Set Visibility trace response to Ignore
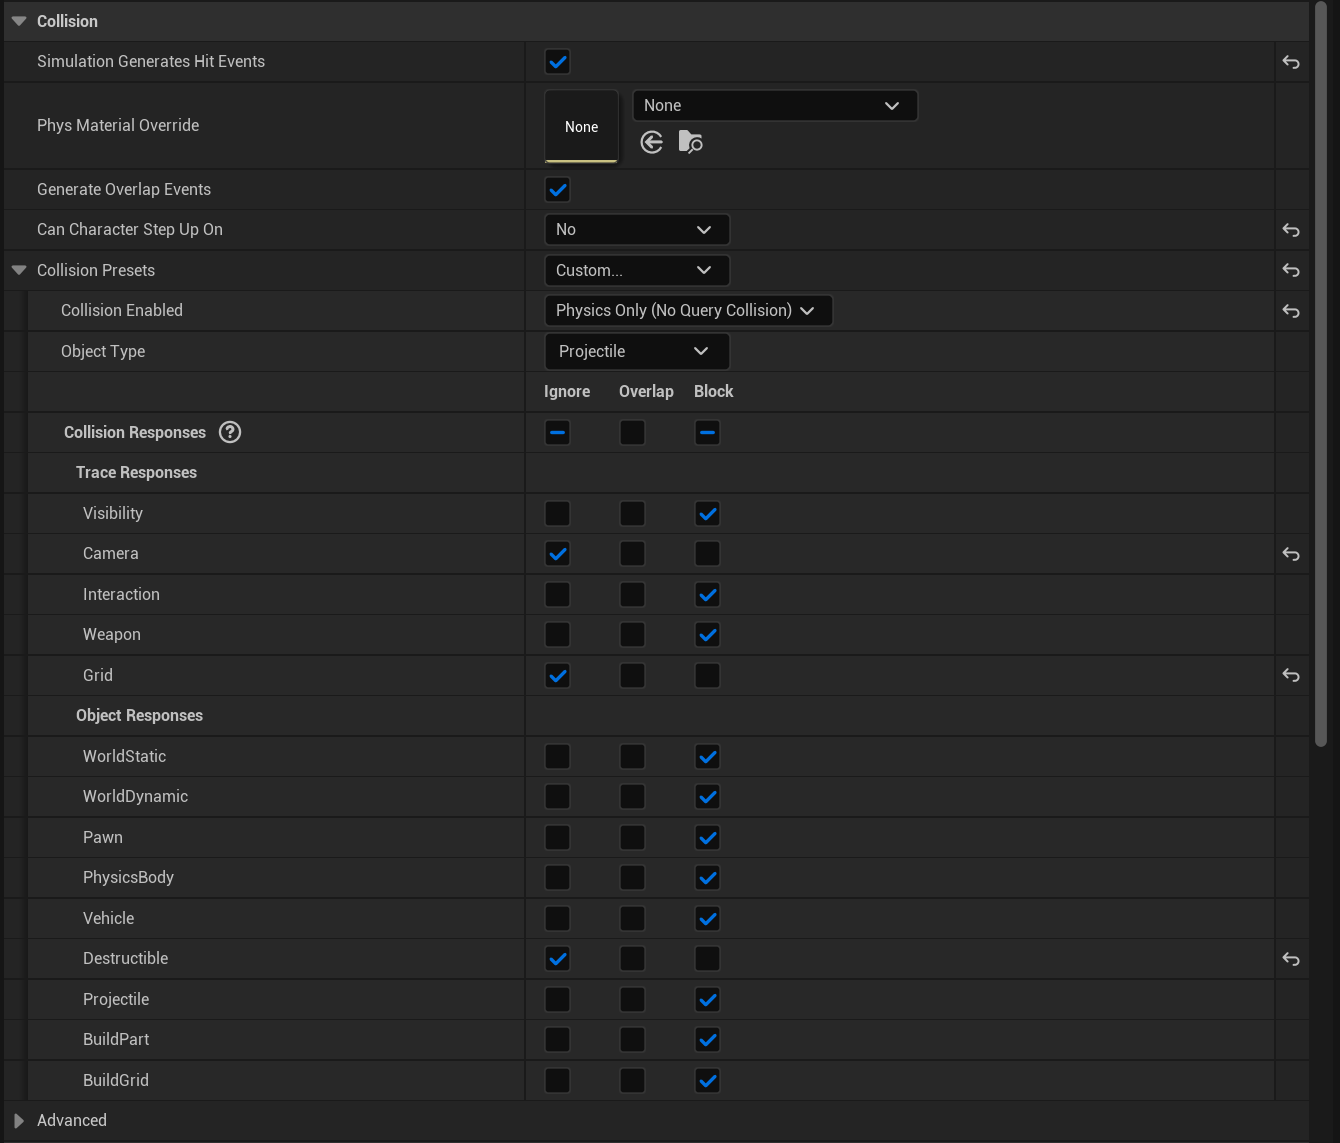 coord(557,514)
